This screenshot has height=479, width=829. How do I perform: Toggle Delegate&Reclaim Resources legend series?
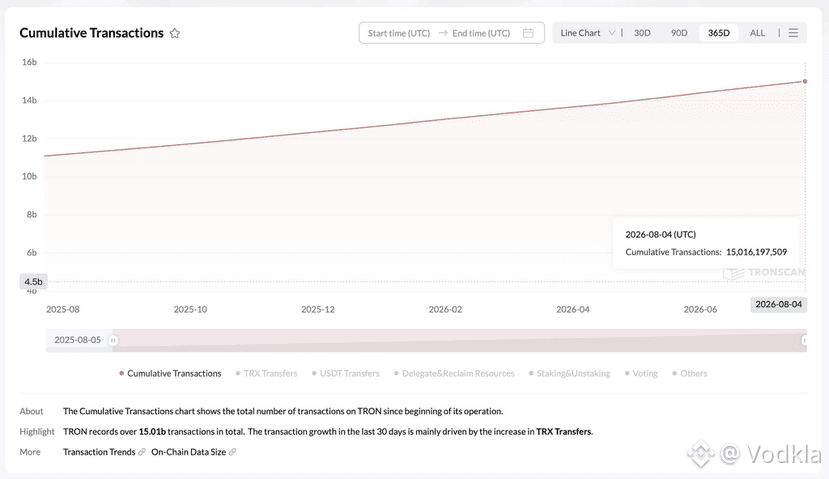[454, 373]
